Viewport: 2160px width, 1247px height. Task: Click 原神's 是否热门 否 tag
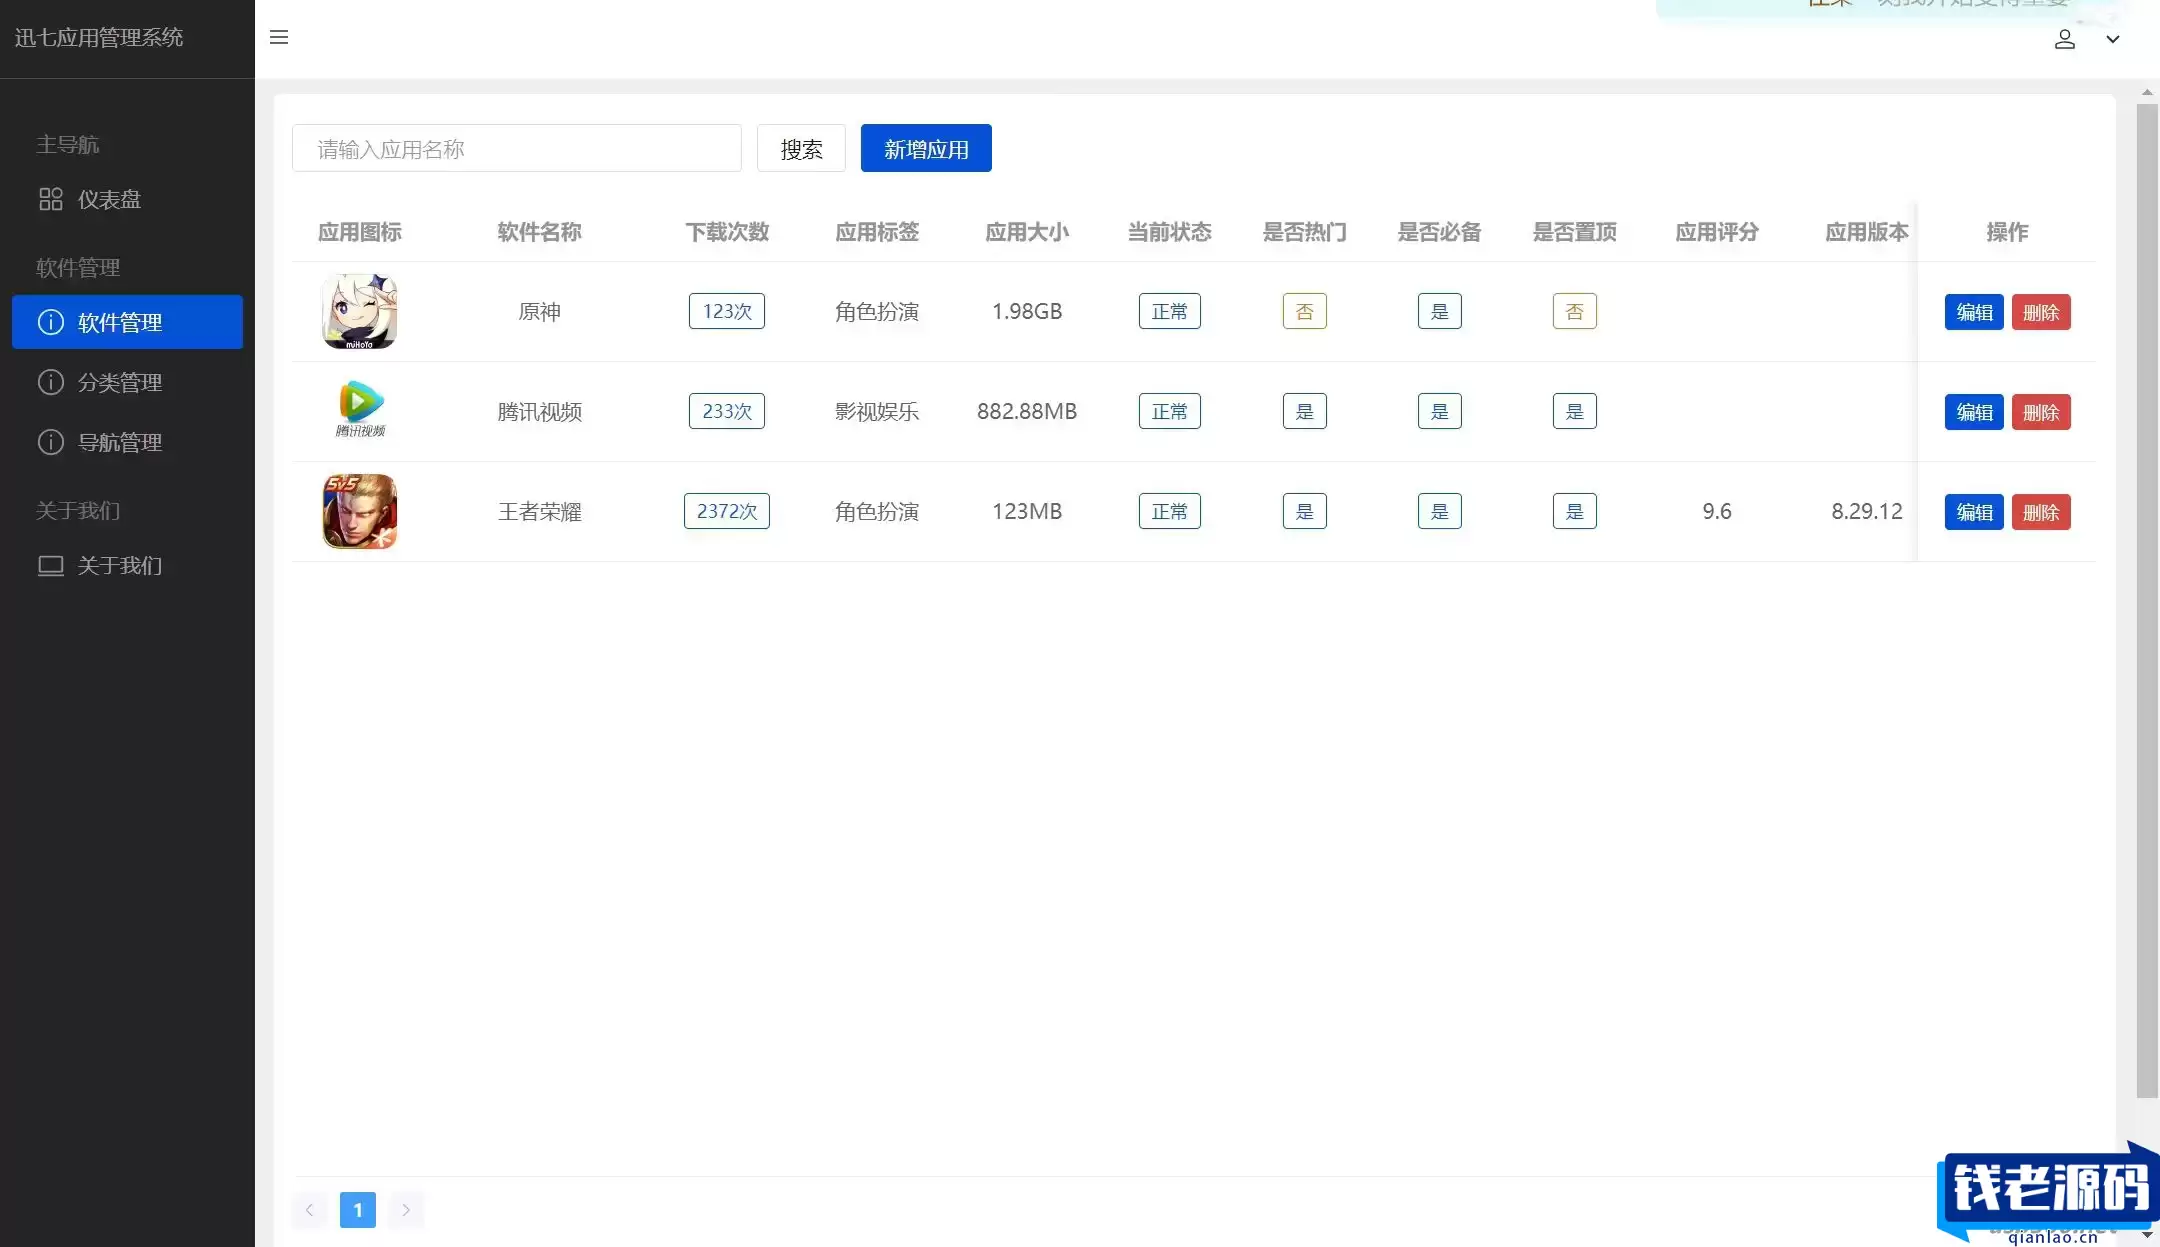click(x=1305, y=311)
